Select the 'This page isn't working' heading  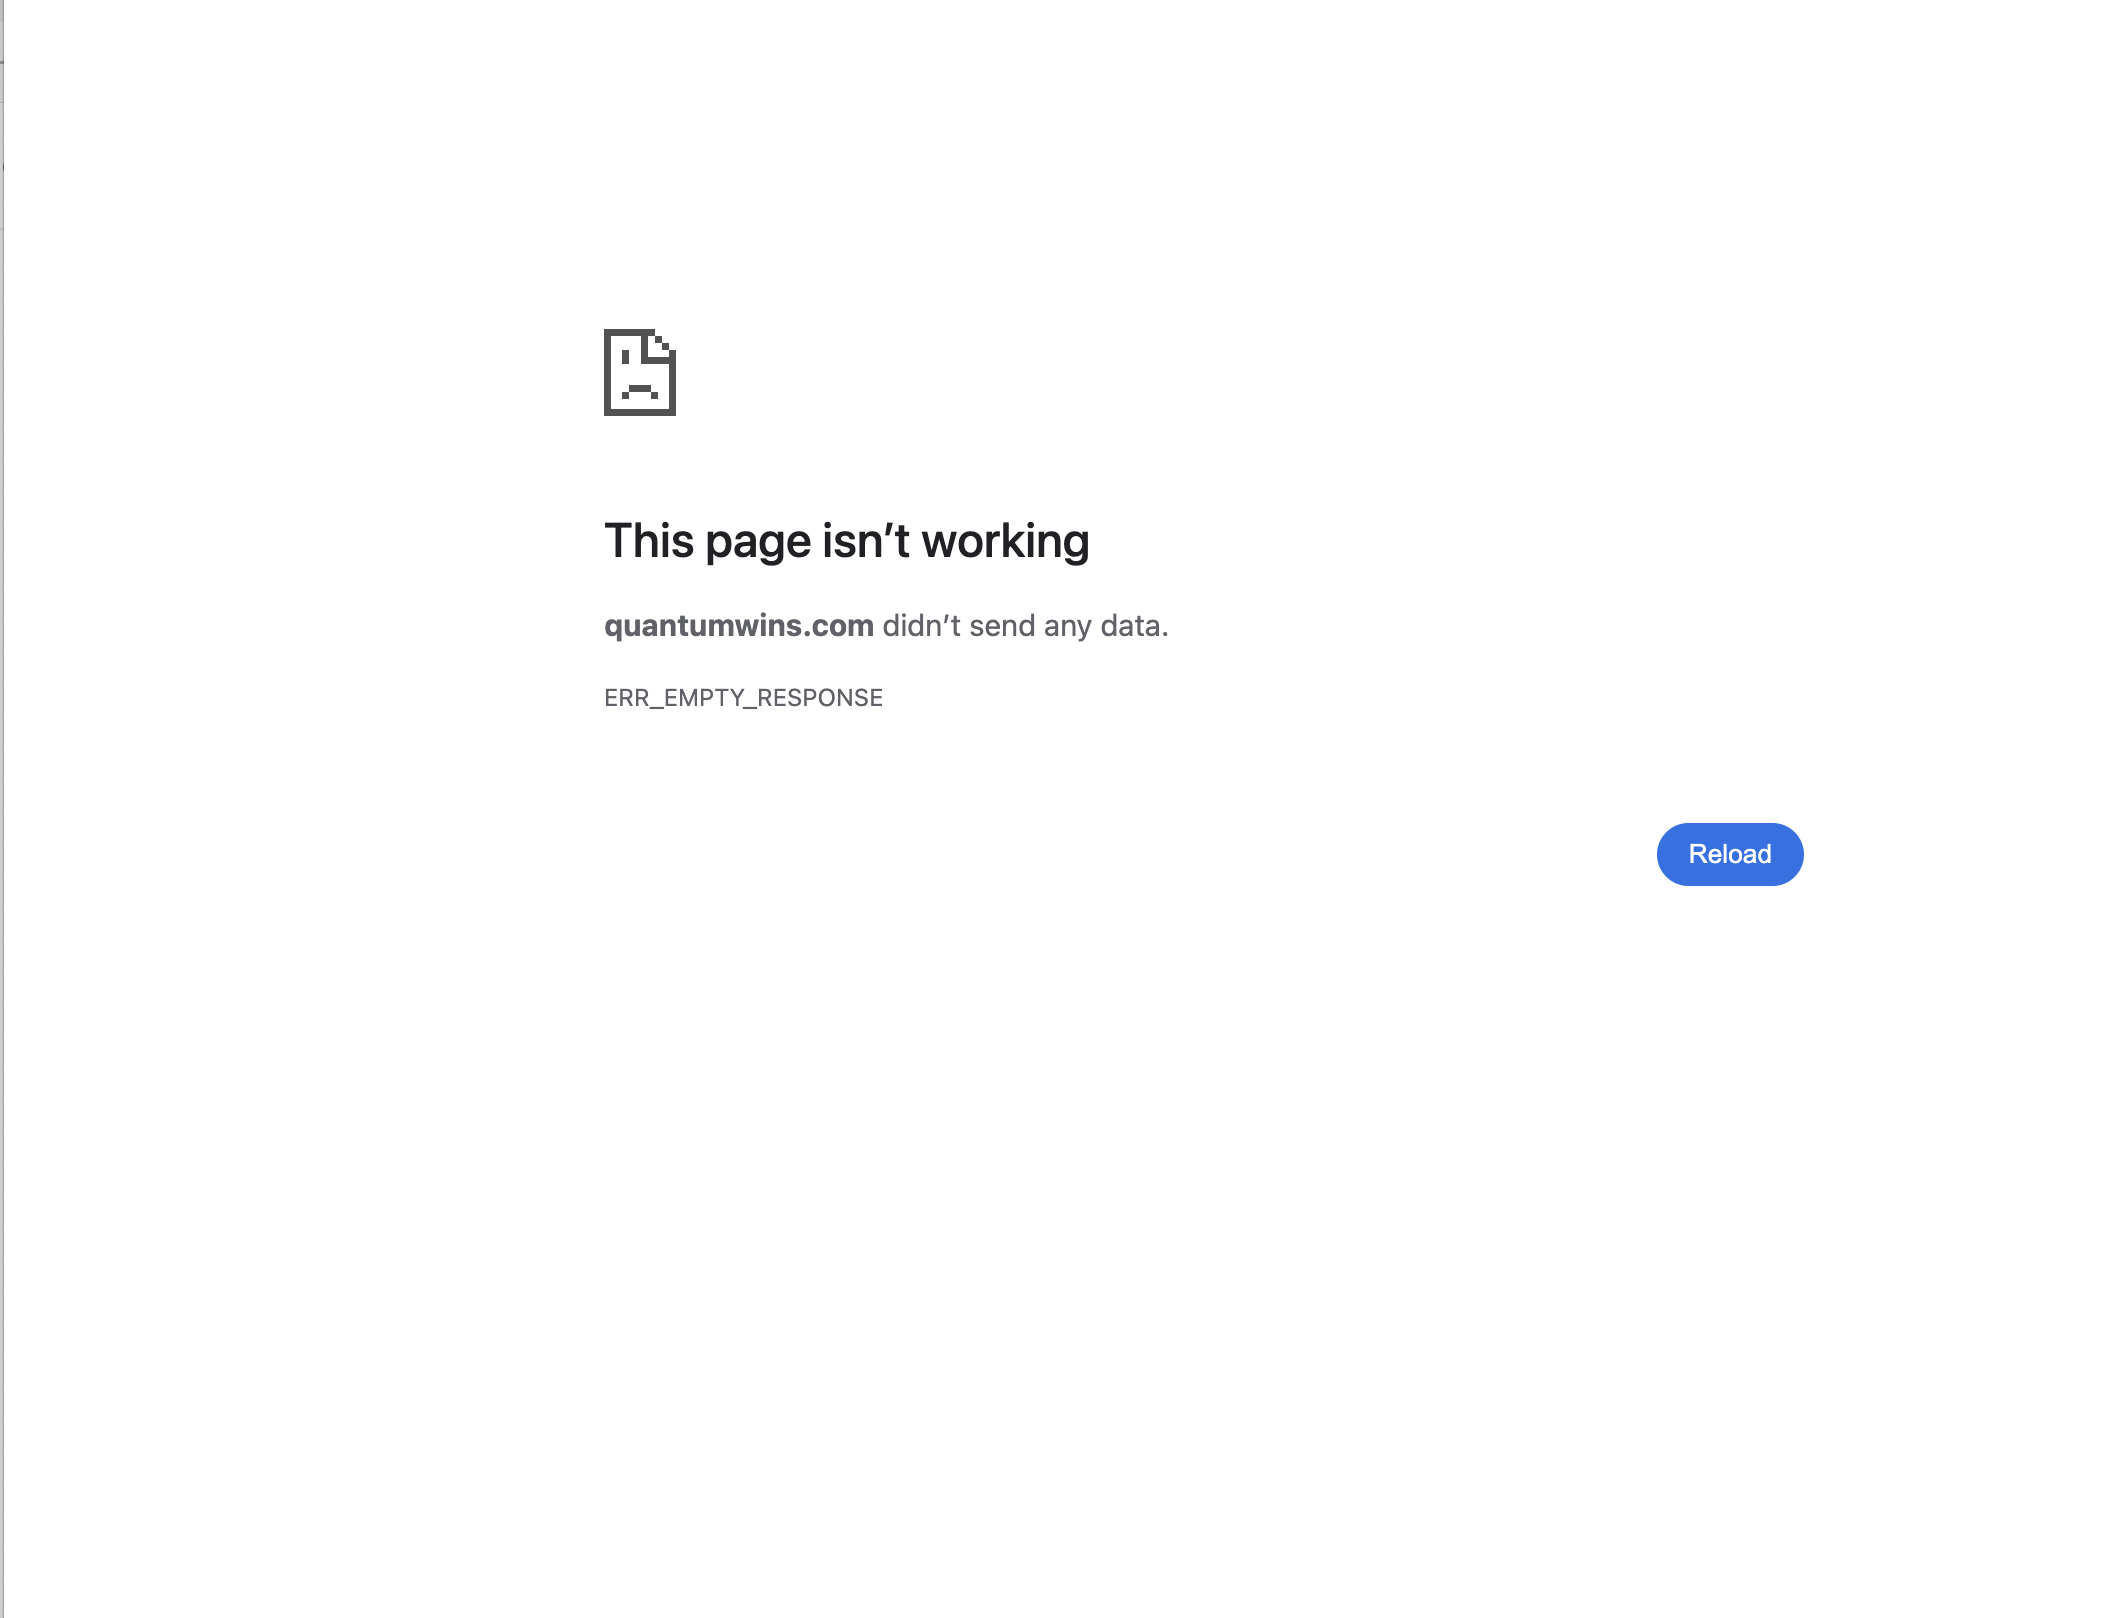tap(846, 541)
